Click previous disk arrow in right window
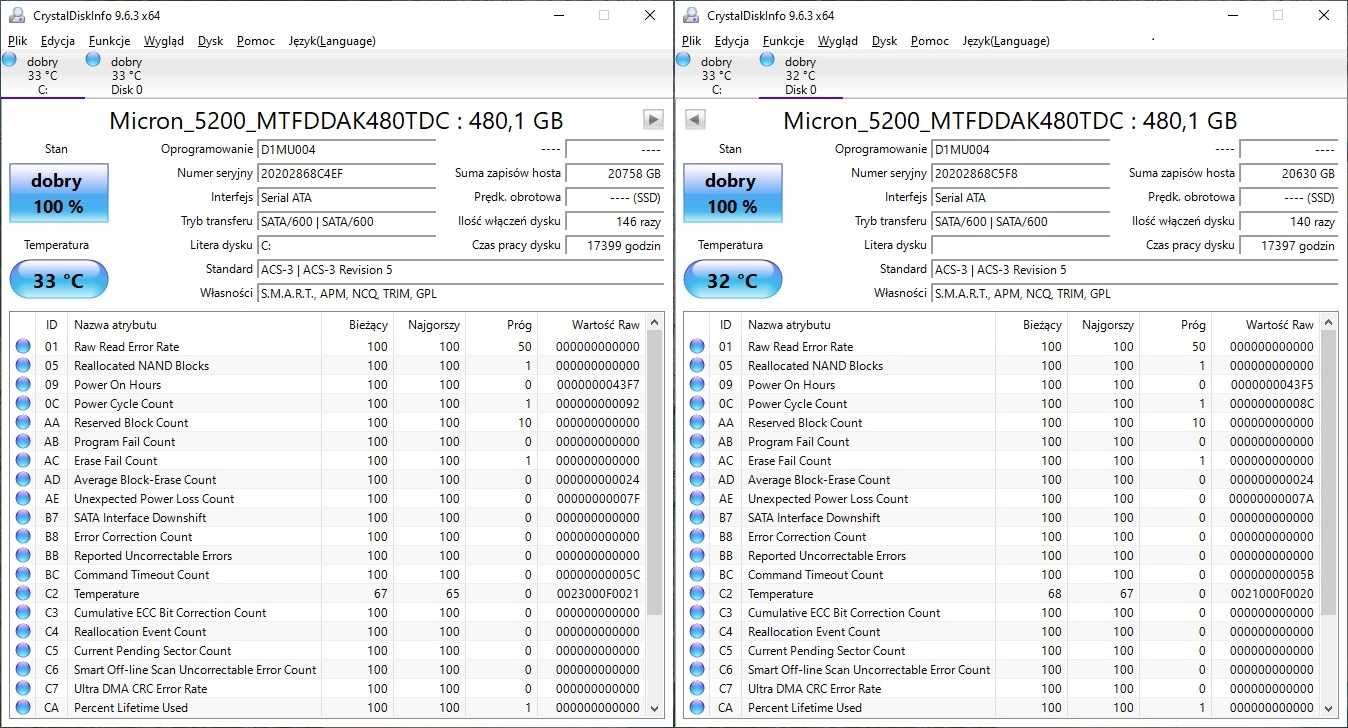 point(695,120)
